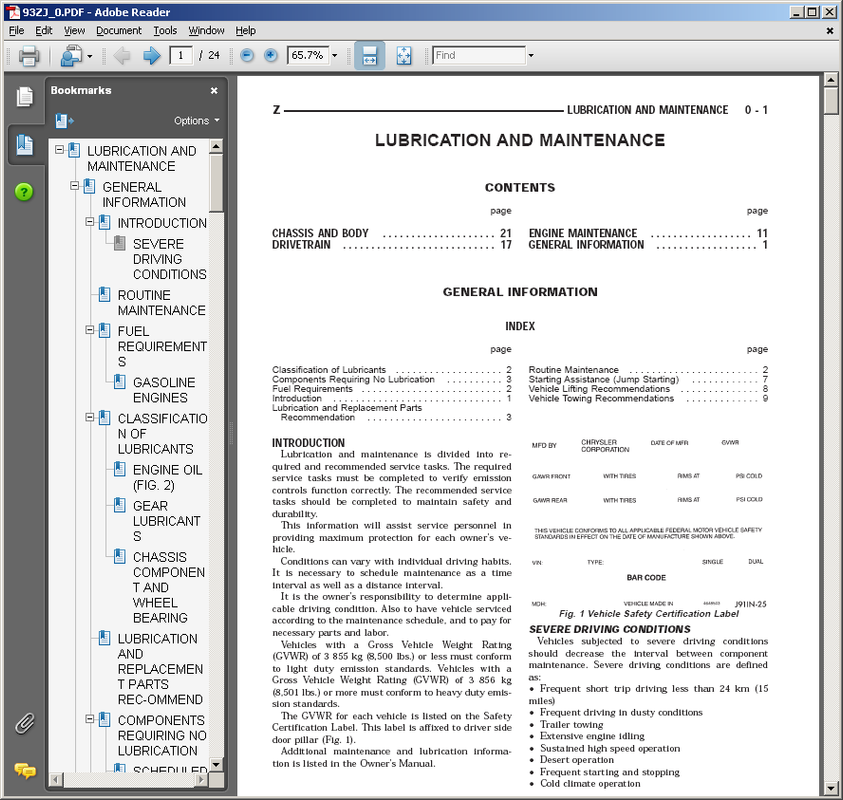
Task: Select the Fit Page view icon
Action: pos(404,55)
